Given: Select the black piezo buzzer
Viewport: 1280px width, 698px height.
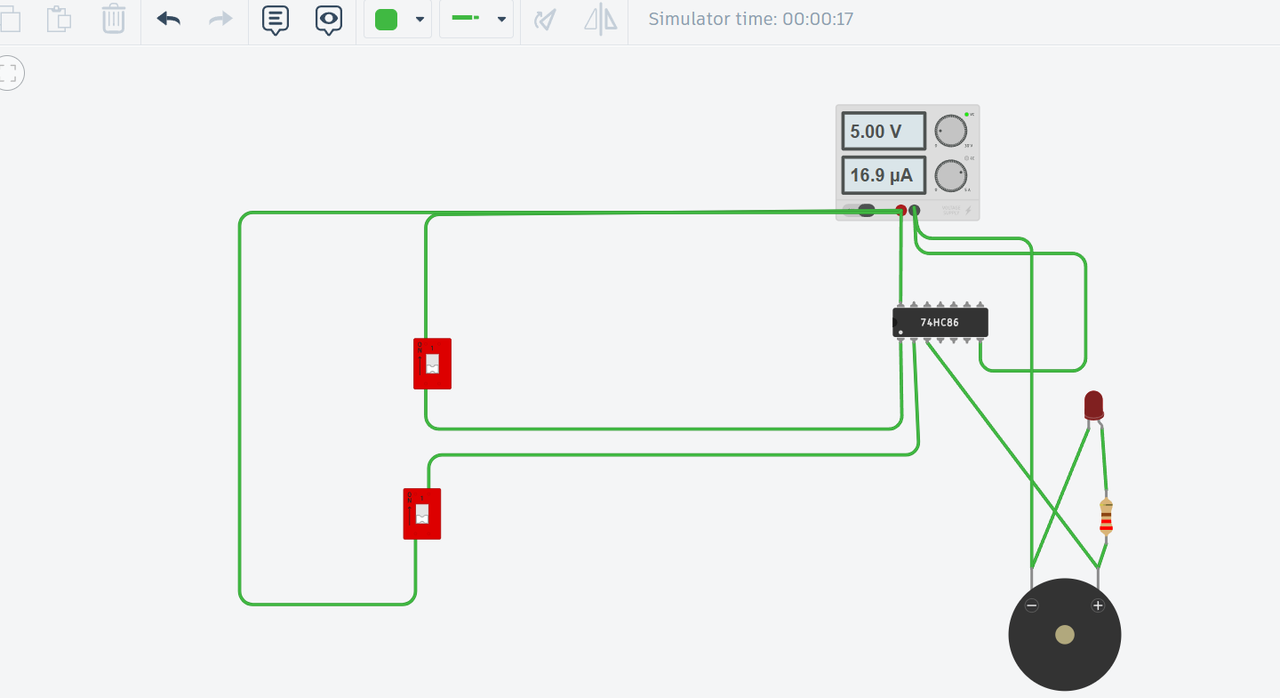Looking at the screenshot, I should 1065,635.
